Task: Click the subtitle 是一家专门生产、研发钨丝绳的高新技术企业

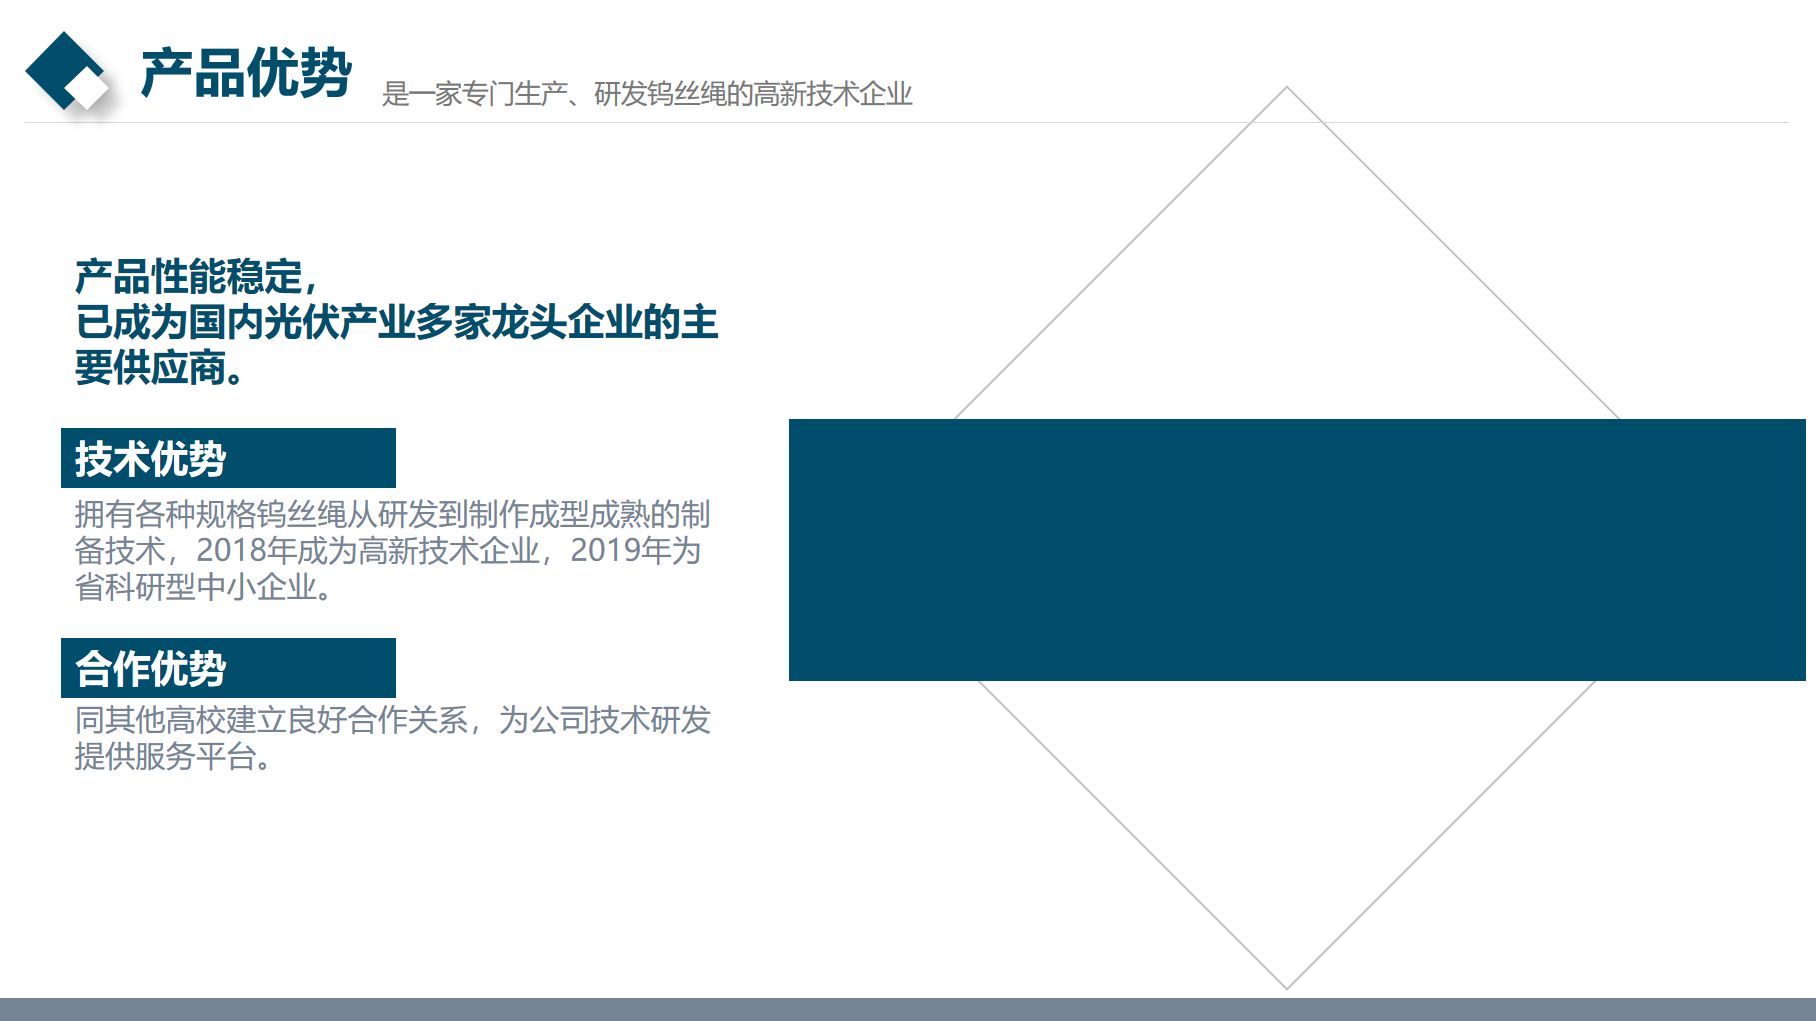Action: tap(646, 94)
